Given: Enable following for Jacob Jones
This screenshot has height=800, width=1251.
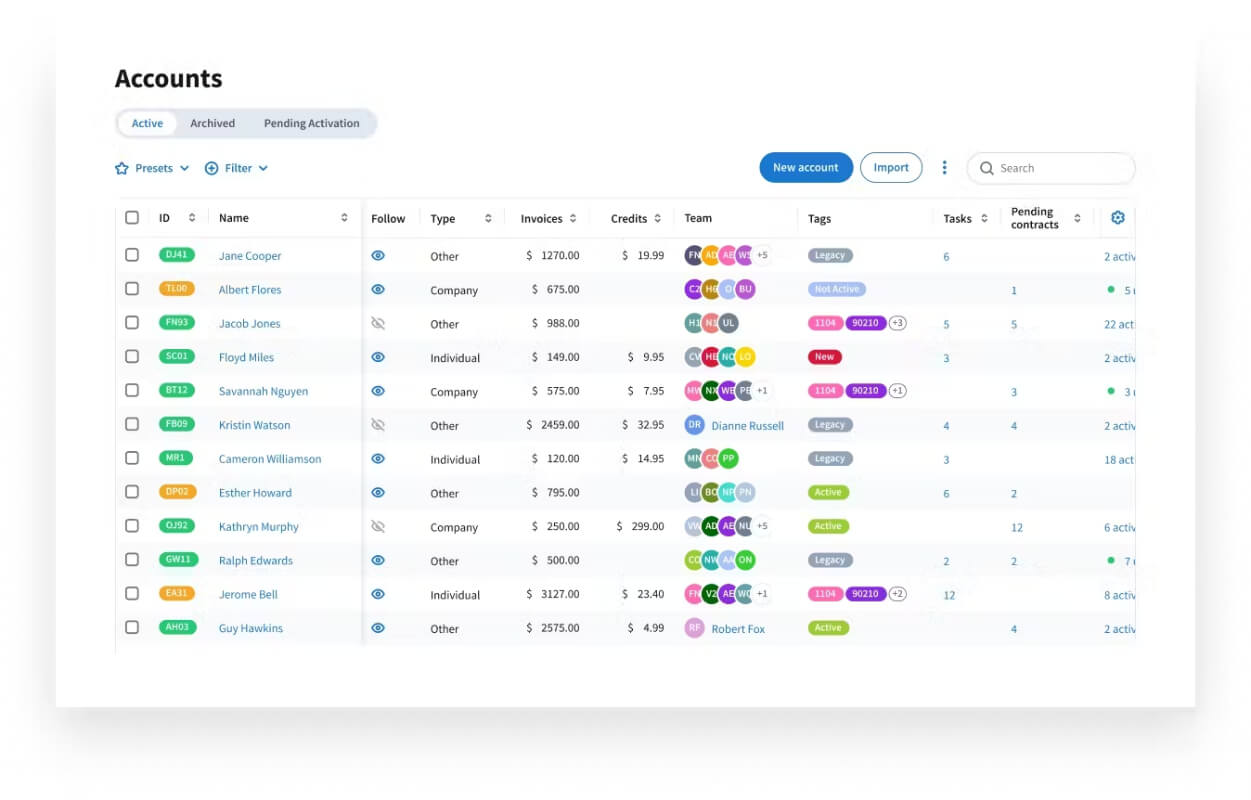Looking at the screenshot, I should coord(378,323).
